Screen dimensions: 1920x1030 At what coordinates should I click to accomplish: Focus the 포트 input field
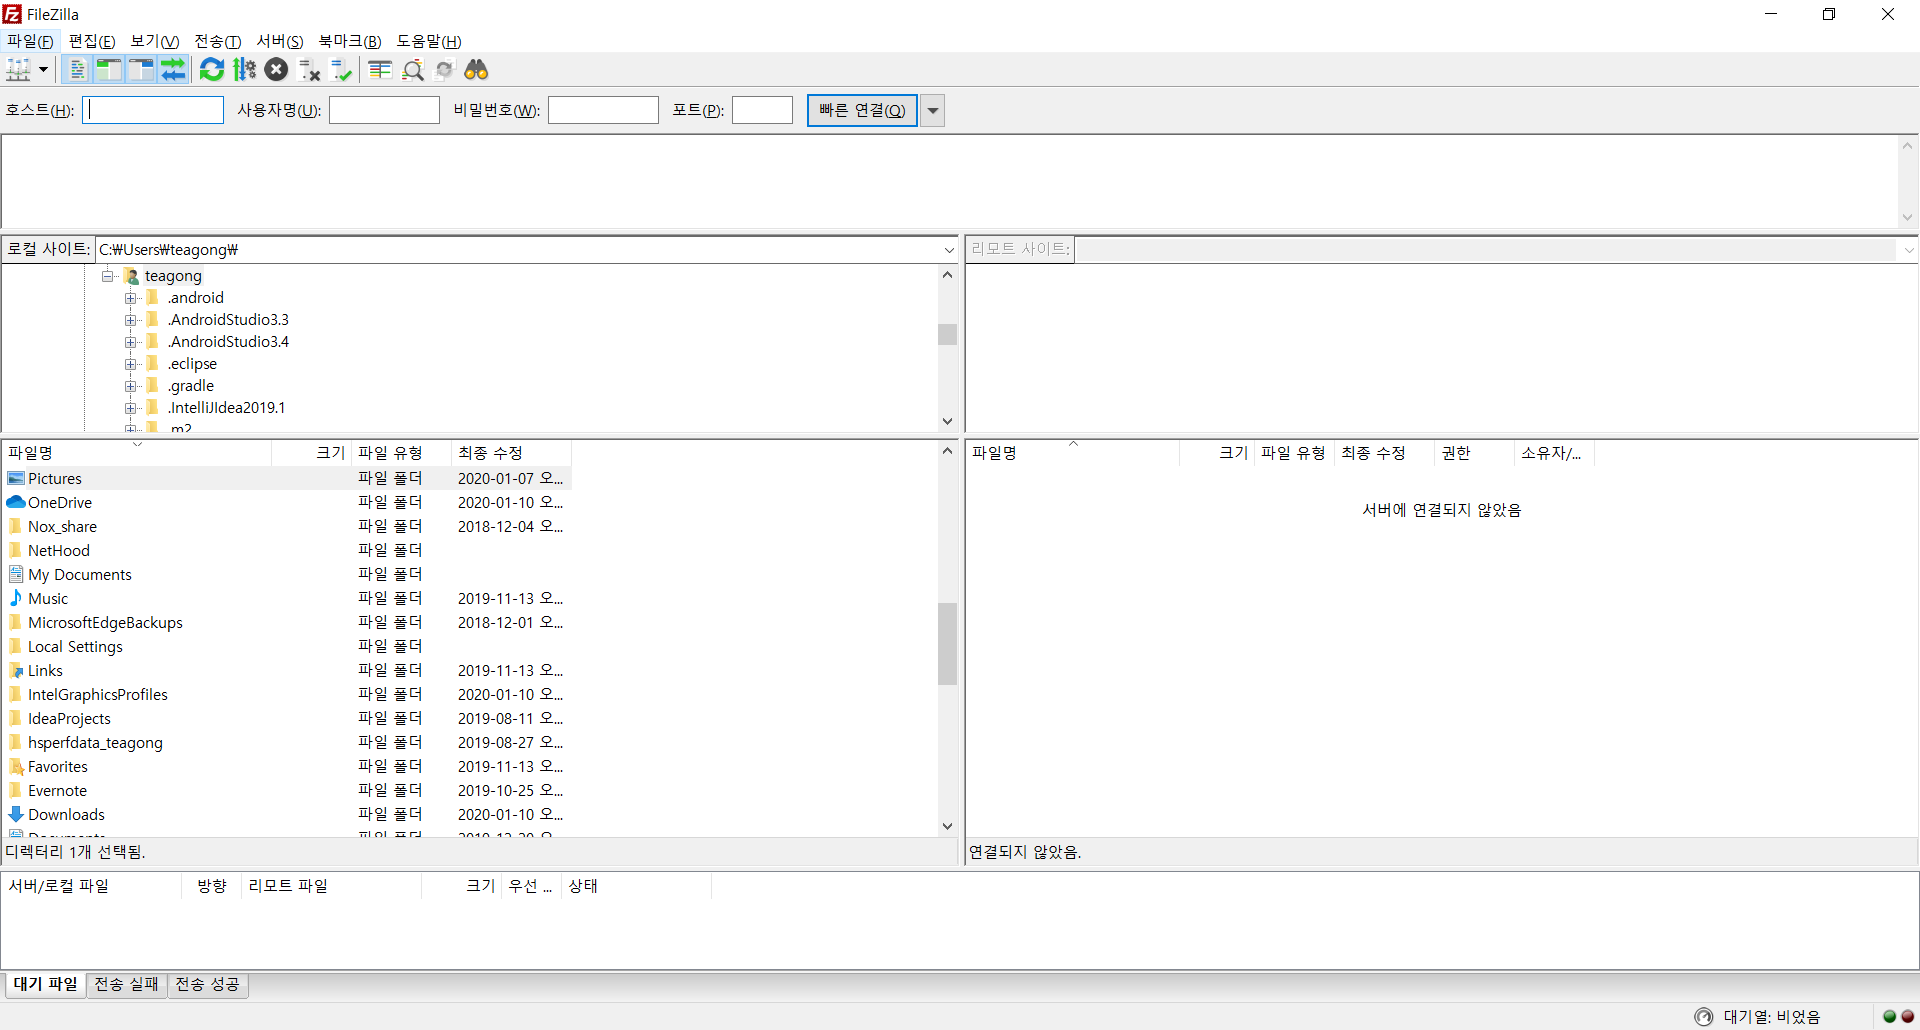click(763, 110)
